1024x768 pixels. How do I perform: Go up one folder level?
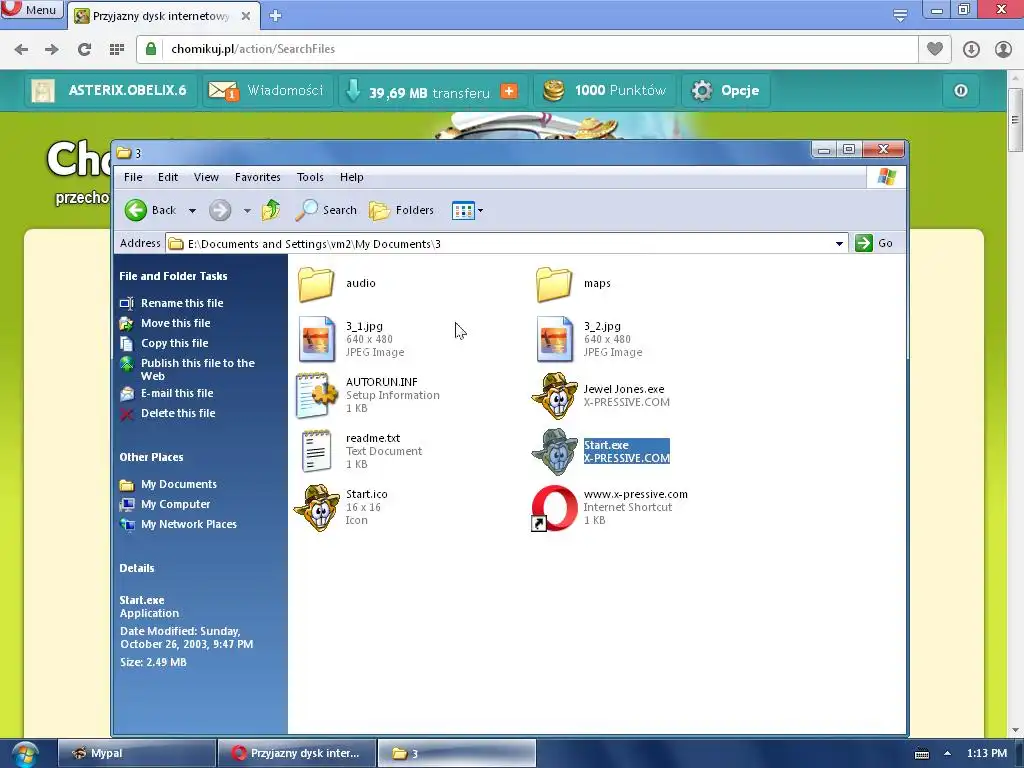pos(270,210)
